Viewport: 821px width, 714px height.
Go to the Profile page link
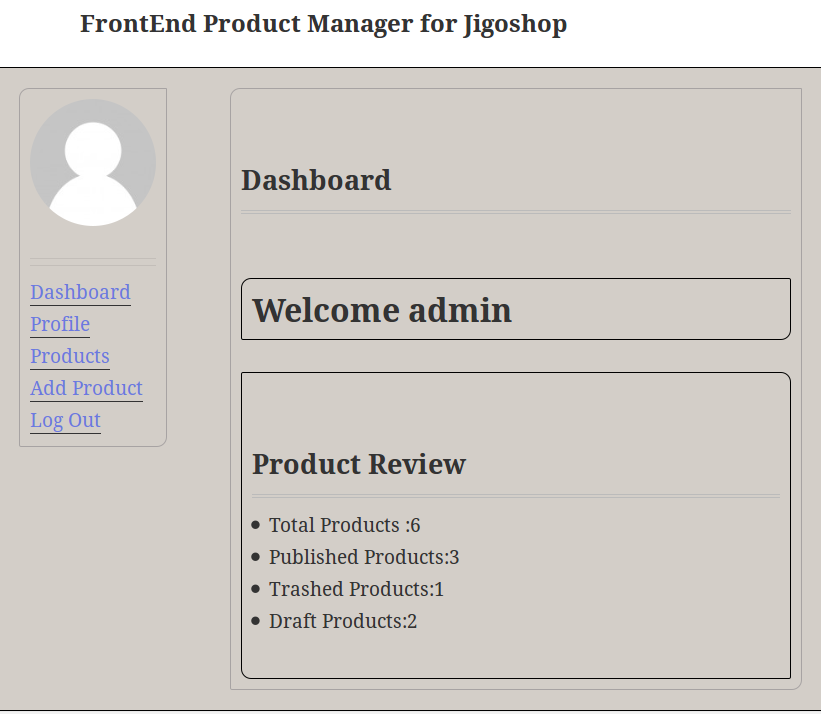coord(60,324)
